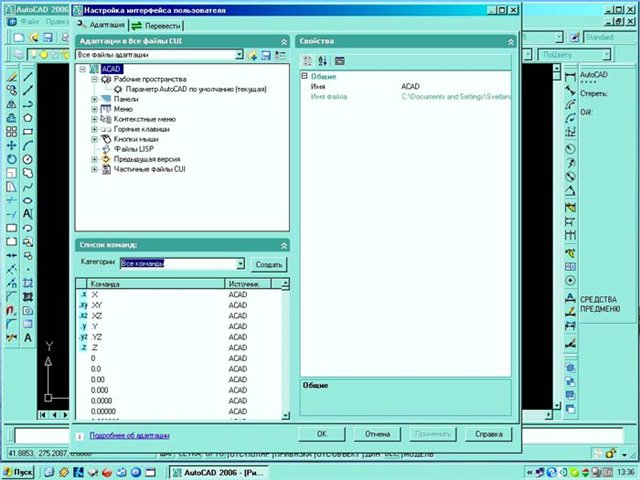Click the alphabetical sort icon in Свойства
The width and height of the screenshot is (640, 480).
click(323, 61)
